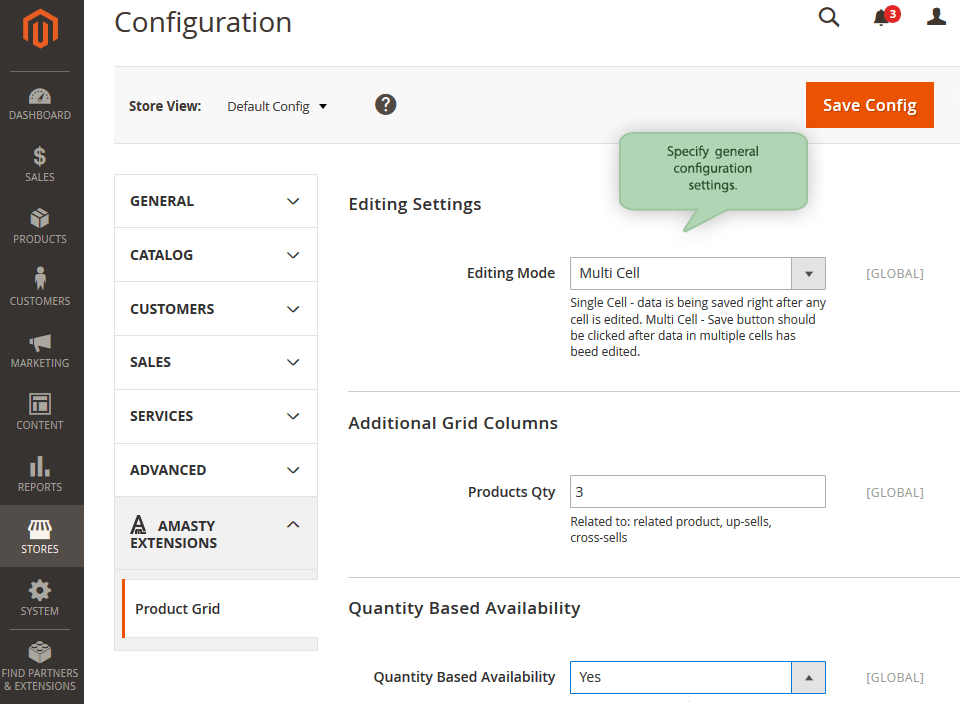Viewport: 960px width, 704px height.
Task: Open the Store View Default Config dropdown
Action: (x=277, y=107)
